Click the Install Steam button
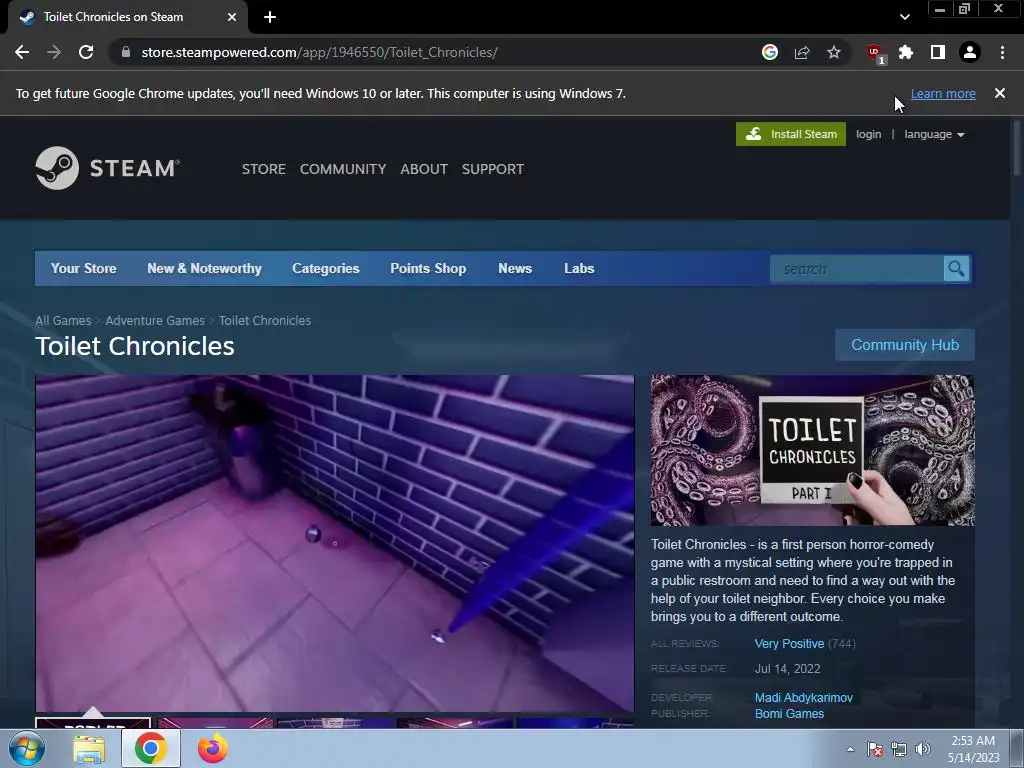Image resolution: width=1024 pixels, height=768 pixels. (x=791, y=134)
